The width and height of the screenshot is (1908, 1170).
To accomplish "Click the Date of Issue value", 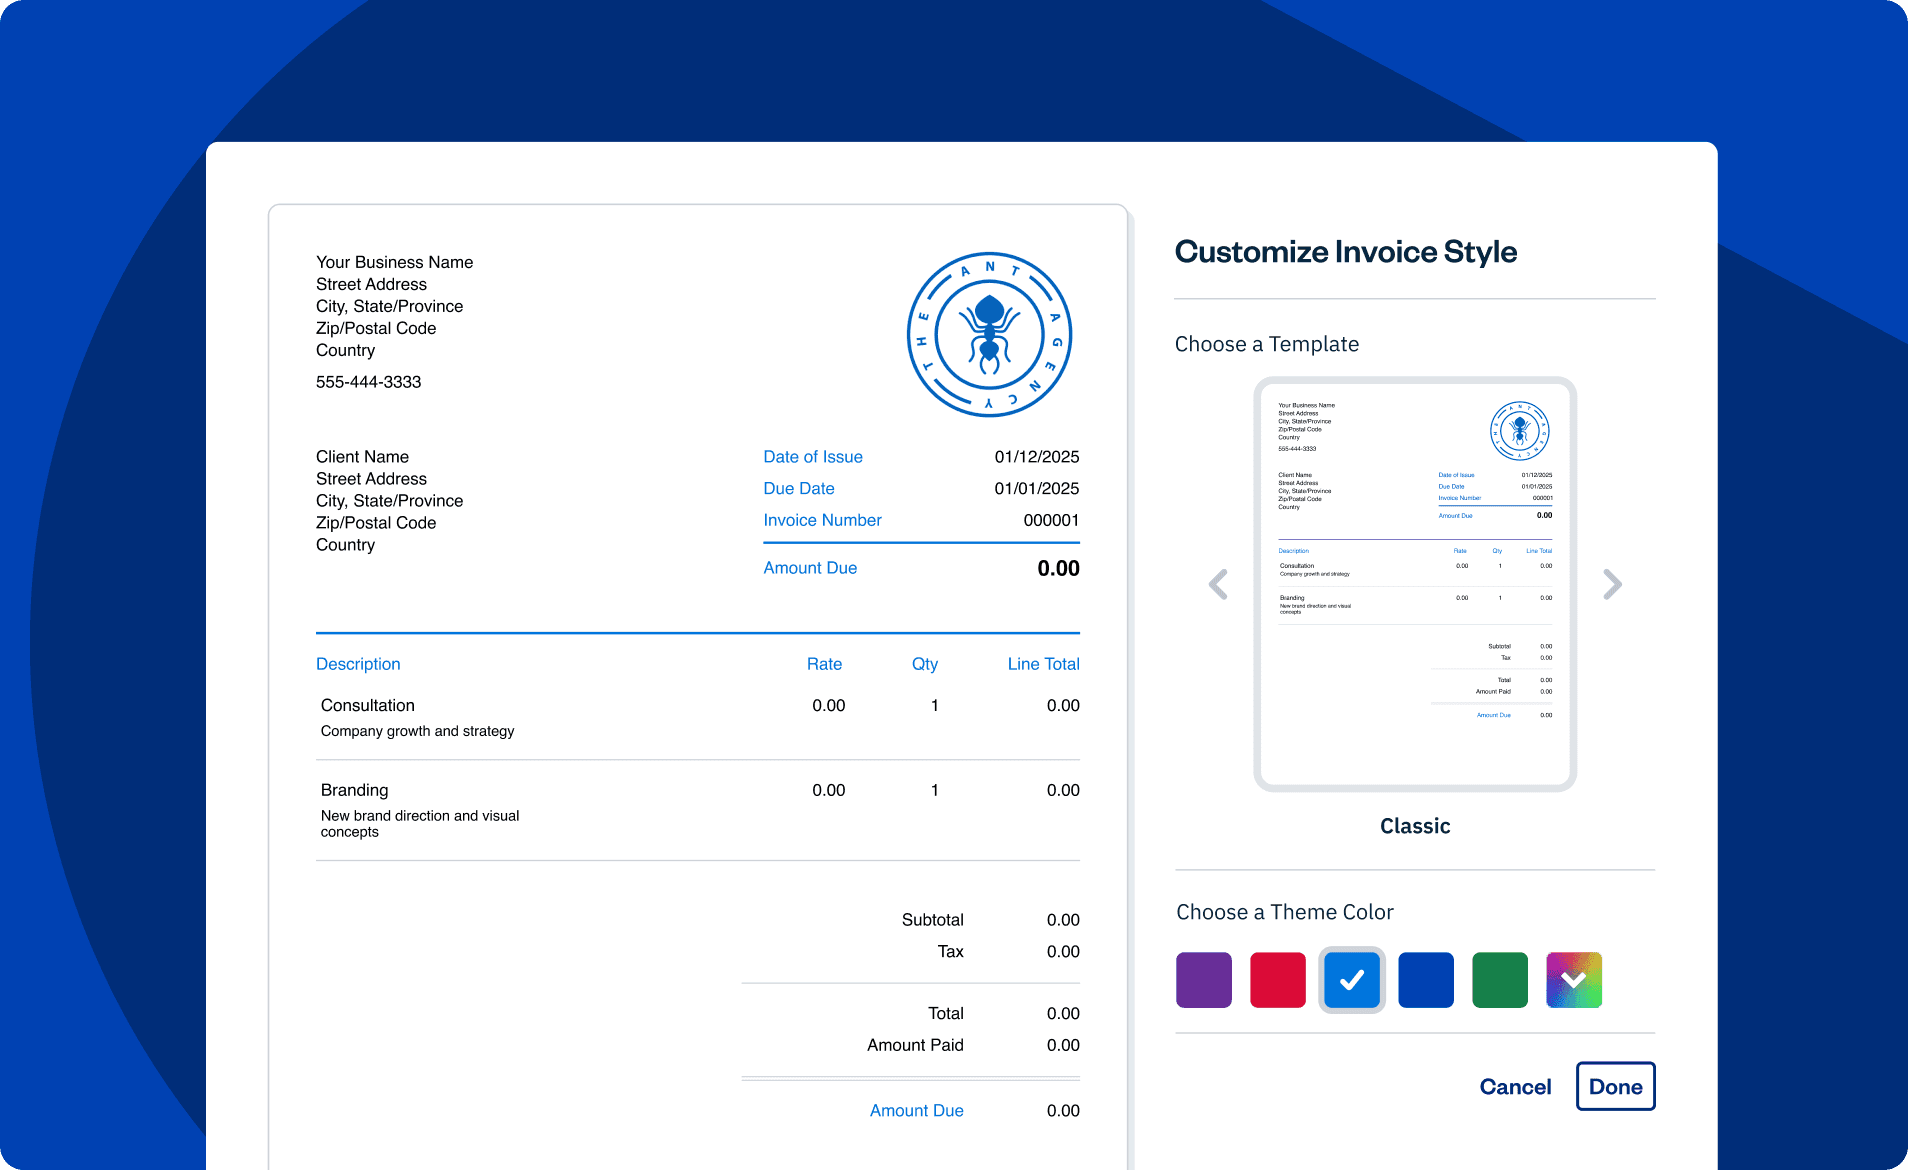I will tap(1036, 457).
